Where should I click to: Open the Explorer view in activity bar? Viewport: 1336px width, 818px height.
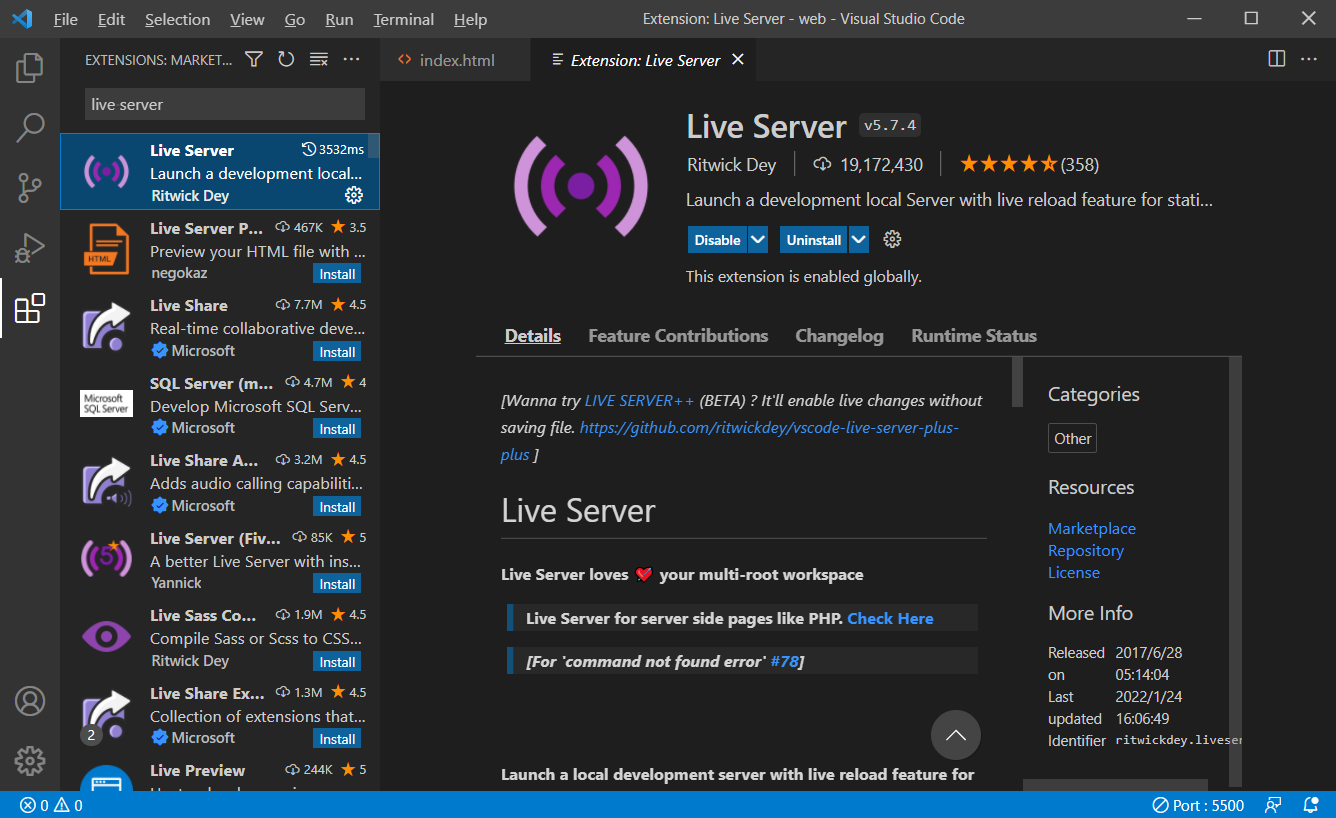click(30, 68)
